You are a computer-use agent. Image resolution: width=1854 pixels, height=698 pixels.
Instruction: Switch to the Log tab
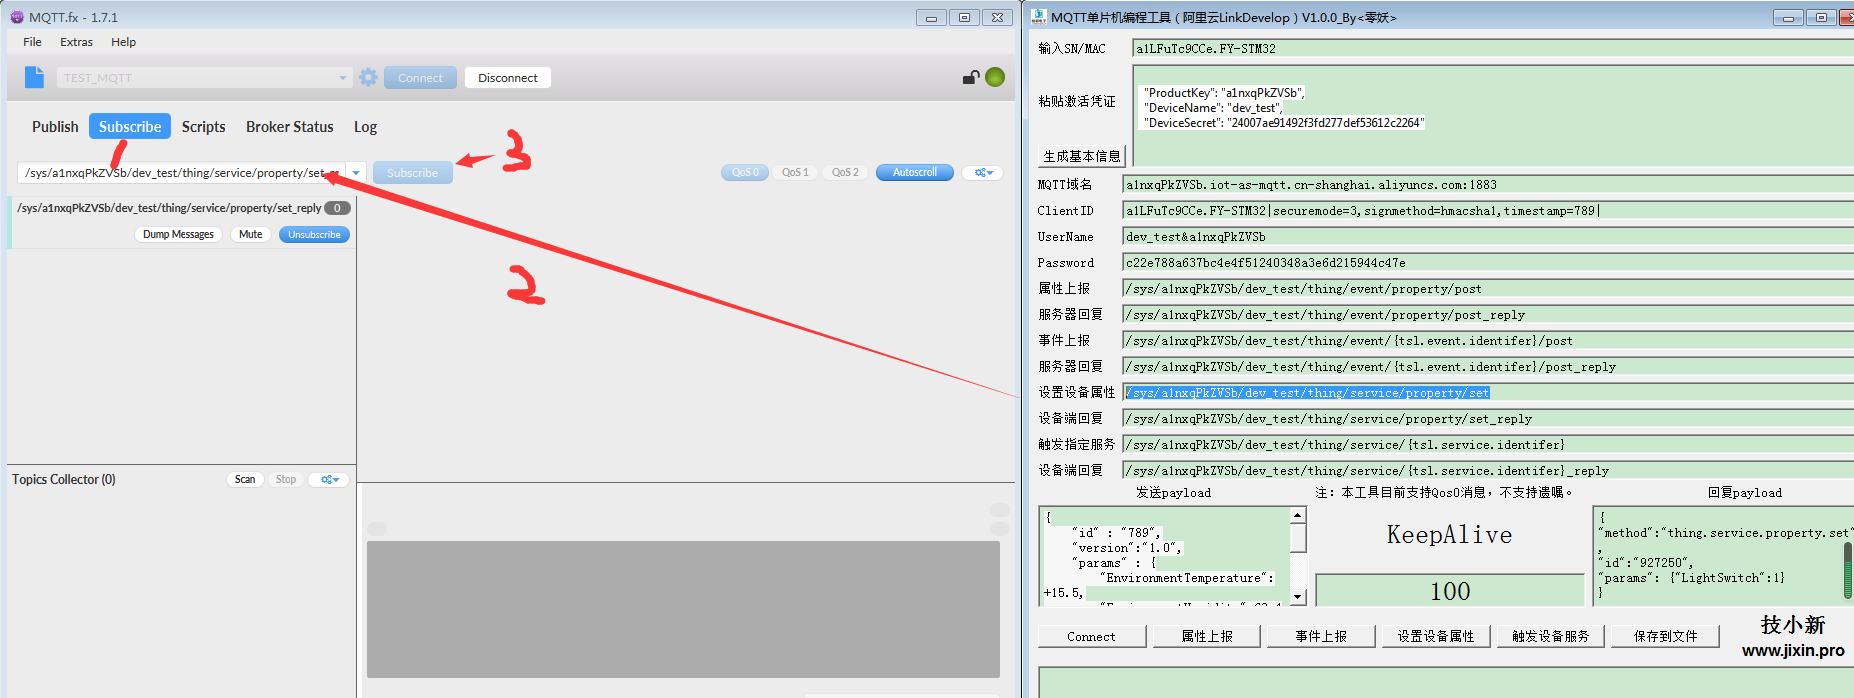coord(365,127)
